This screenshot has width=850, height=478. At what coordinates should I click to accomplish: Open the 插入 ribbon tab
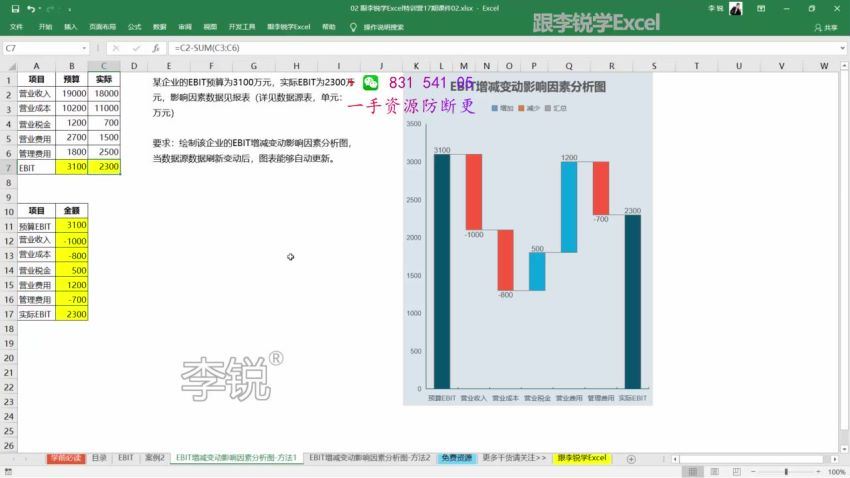click(x=70, y=27)
